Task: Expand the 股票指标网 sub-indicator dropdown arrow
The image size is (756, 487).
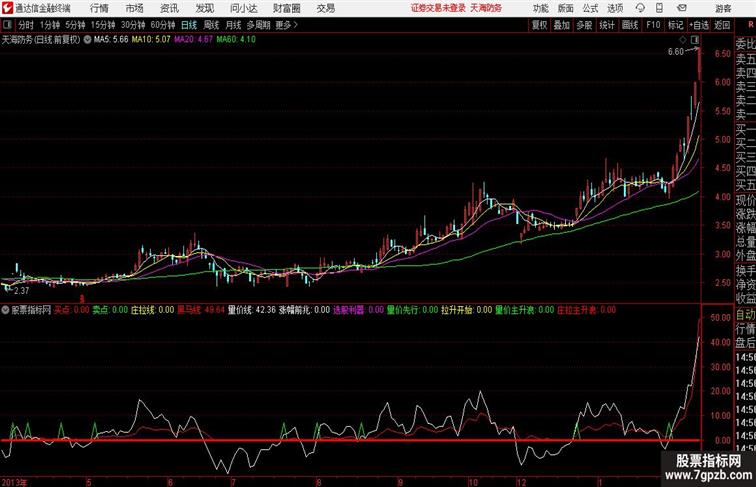Action: pos(5,310)
